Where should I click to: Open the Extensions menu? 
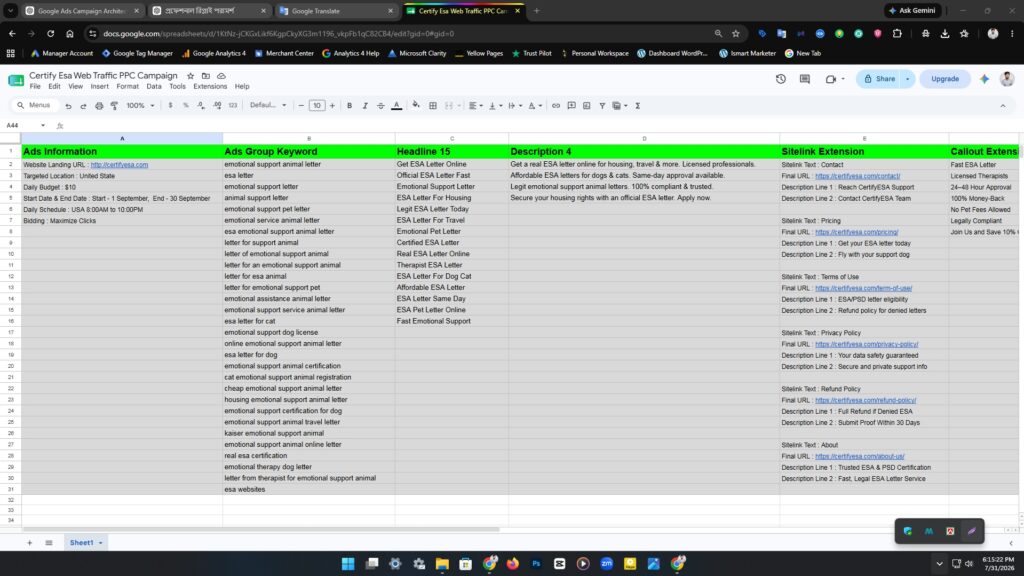[x=210, y=86]
